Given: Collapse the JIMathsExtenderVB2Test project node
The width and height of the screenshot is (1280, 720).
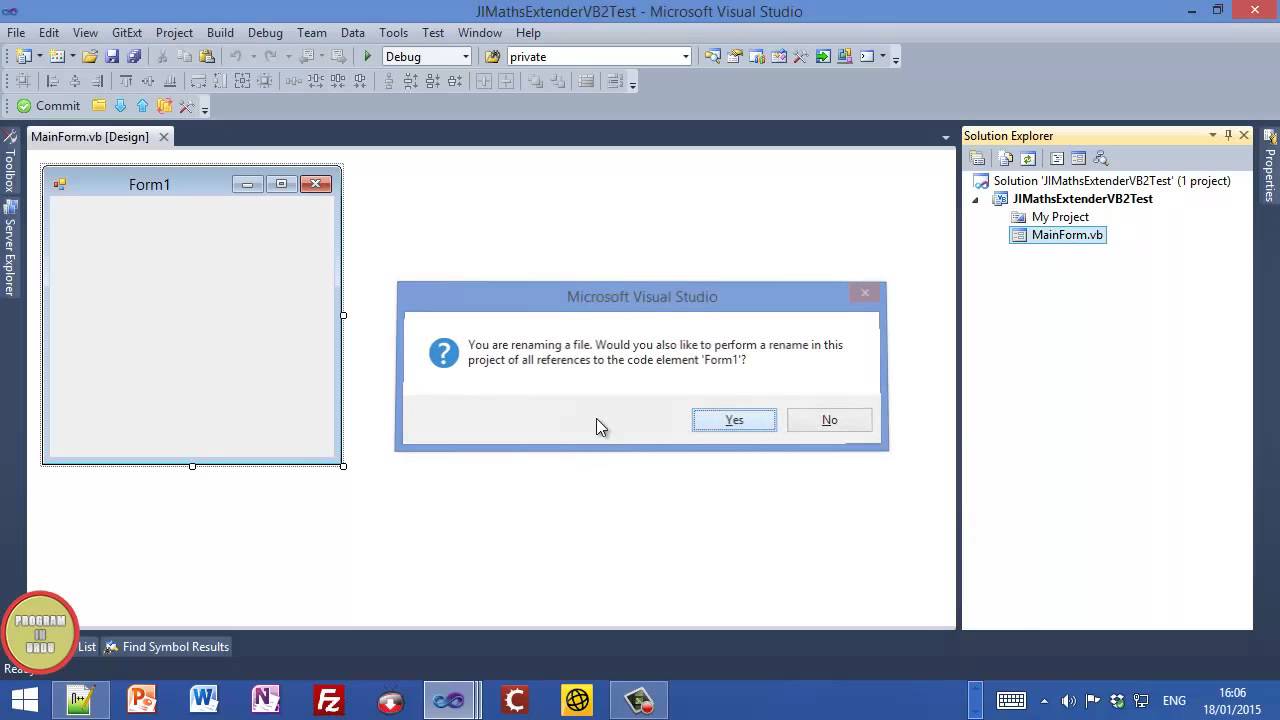Looking at the screenshot, I should click(x=976, y=199).
